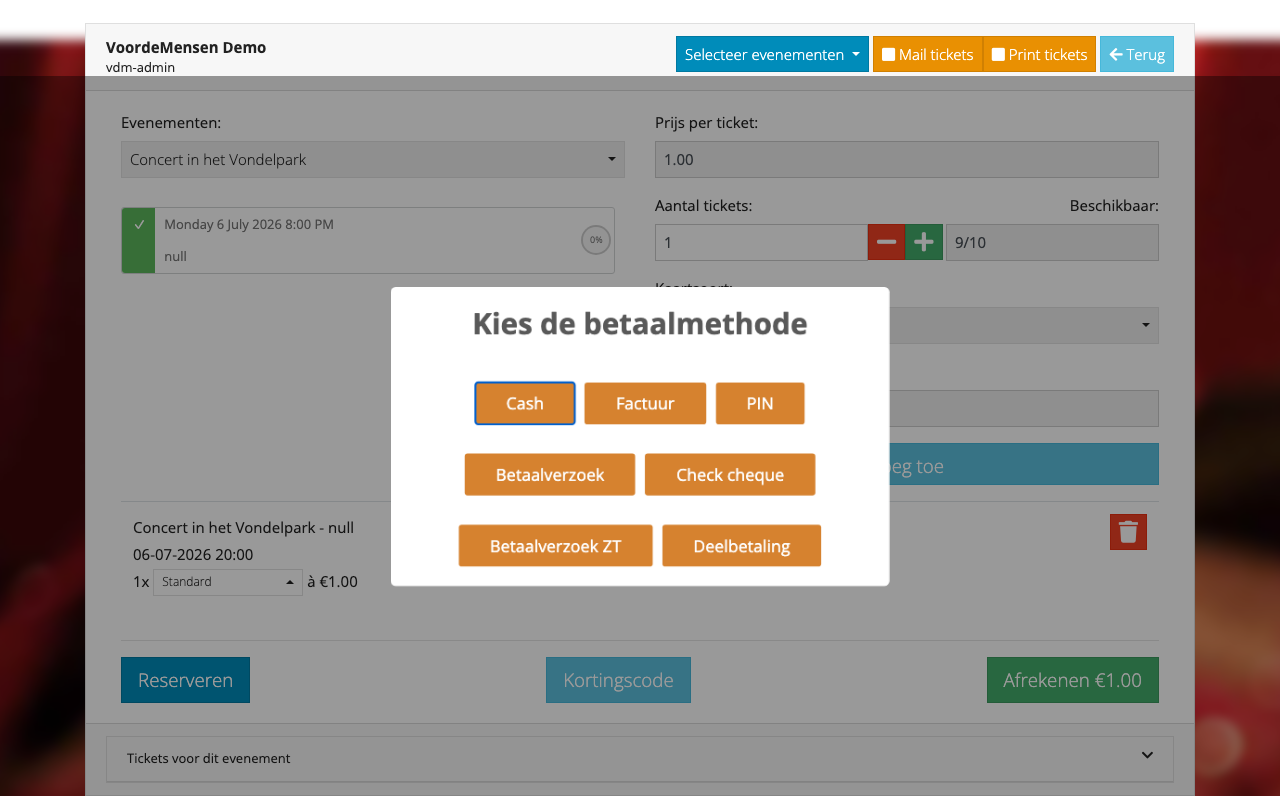Open the Standard ticket type dropdown
The height and width of the screenshot is (796, 1280).
(x=227, y=581)
